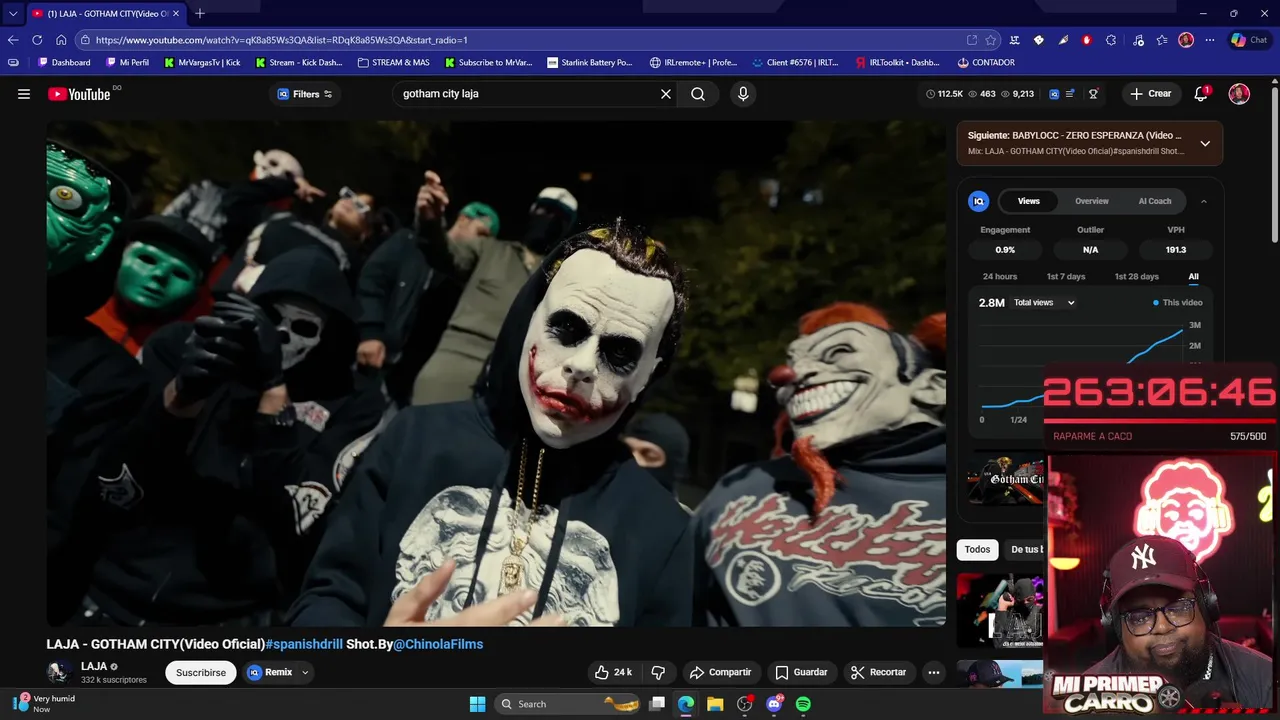Viewport: 1280px width, 720px height.
Task: Open vidIQ list icon in header
Action: [1070, 94]
